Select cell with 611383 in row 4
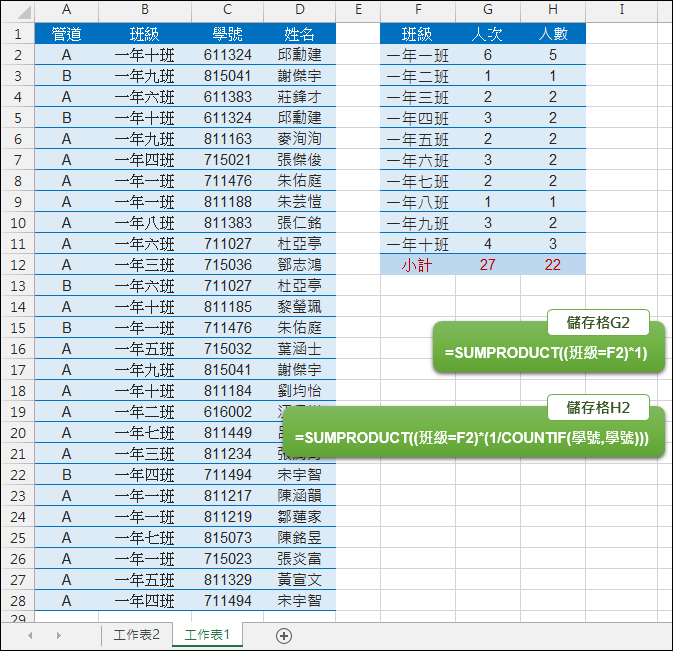This screenshot has width=673, height=651. click(x=227, y=97)
